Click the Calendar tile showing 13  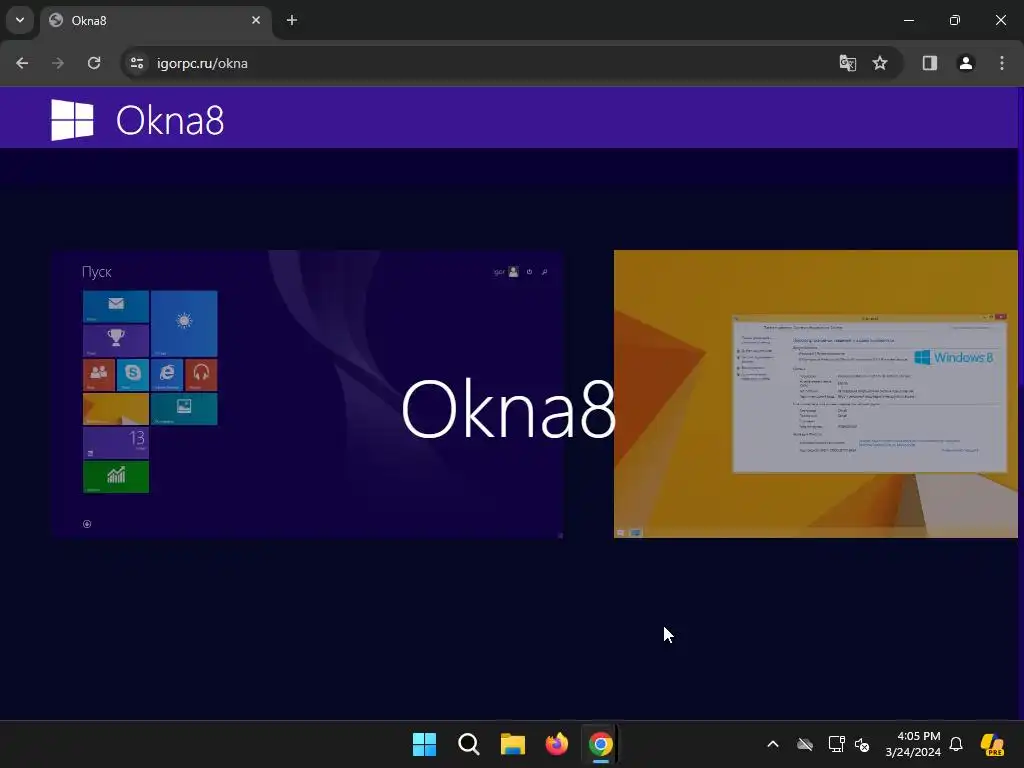[116, 443]
